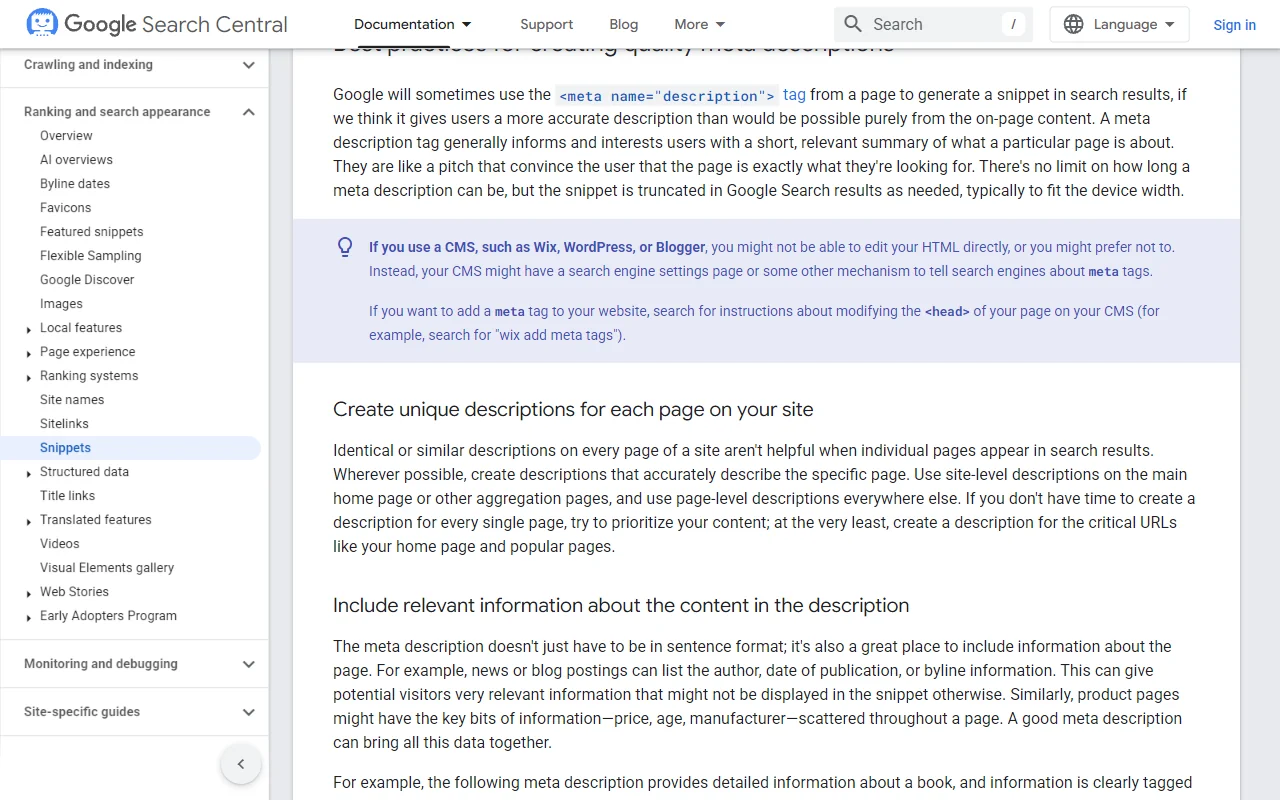Open the Overview sidebar page

point(66,136)
